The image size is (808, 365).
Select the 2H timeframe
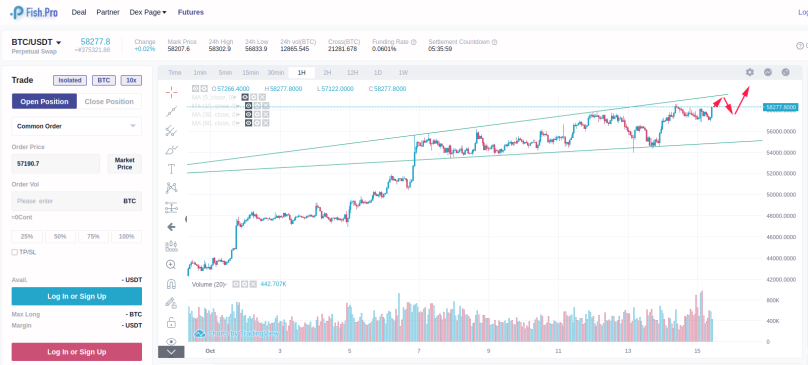click(327, 73)
